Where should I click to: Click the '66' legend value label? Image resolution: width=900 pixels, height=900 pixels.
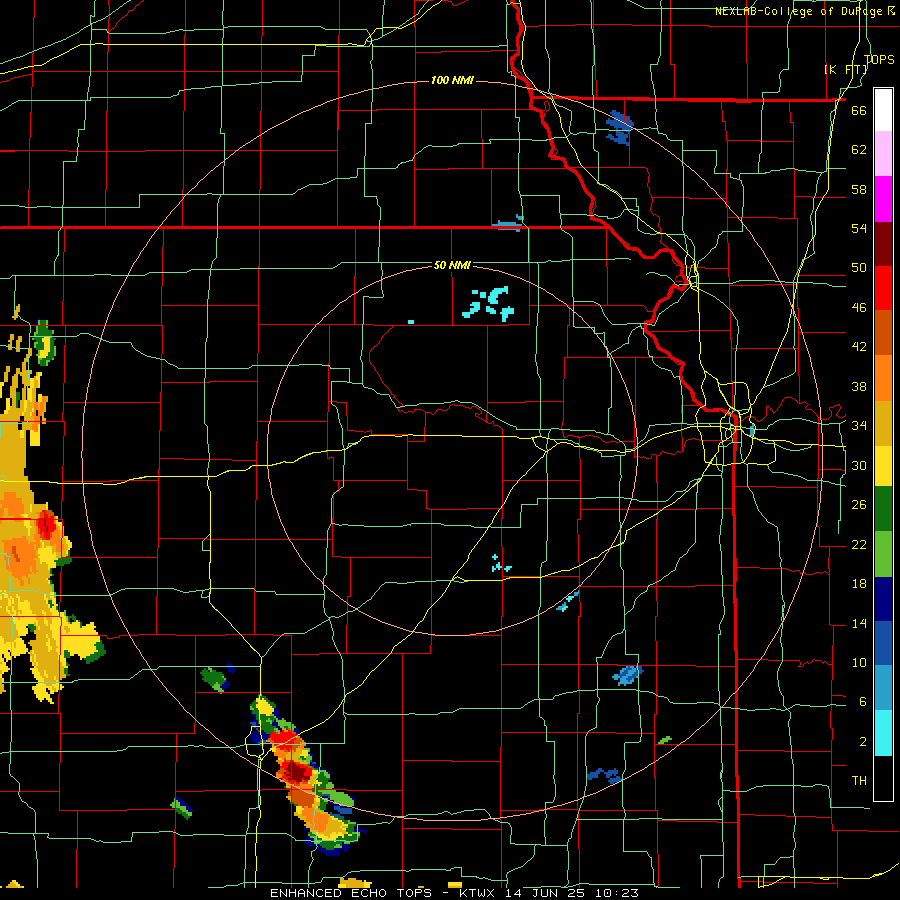tap(859, 110)
